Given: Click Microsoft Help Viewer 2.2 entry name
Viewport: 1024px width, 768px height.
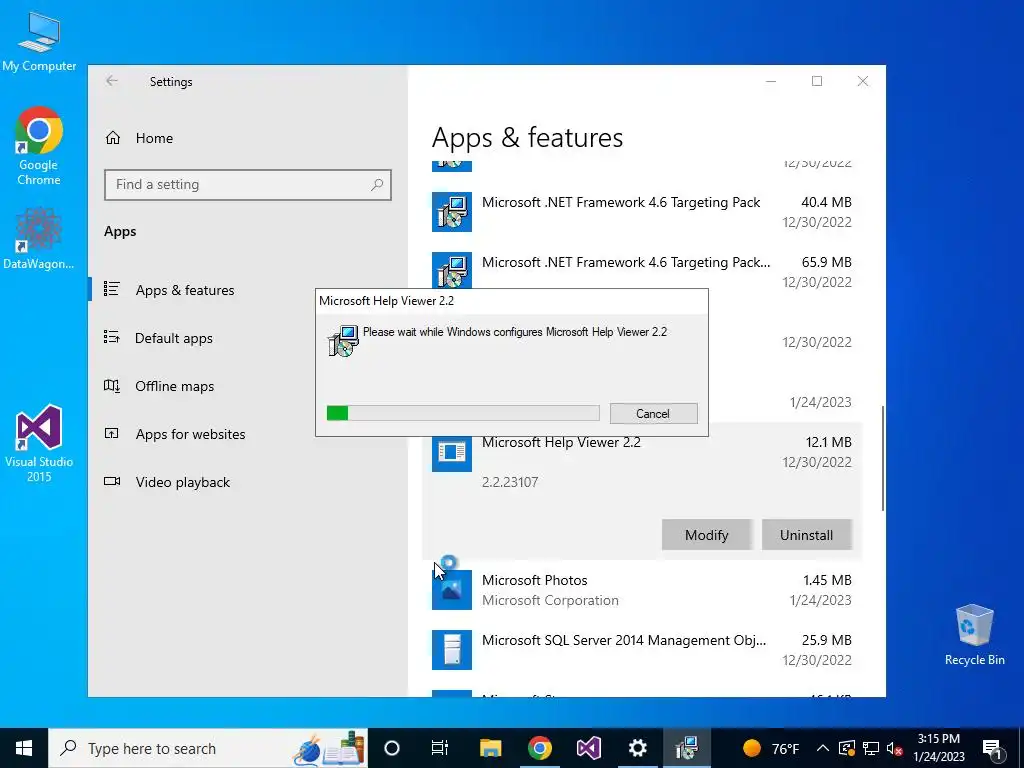Looking at the screenshot, I should click(x=561, y=442).
